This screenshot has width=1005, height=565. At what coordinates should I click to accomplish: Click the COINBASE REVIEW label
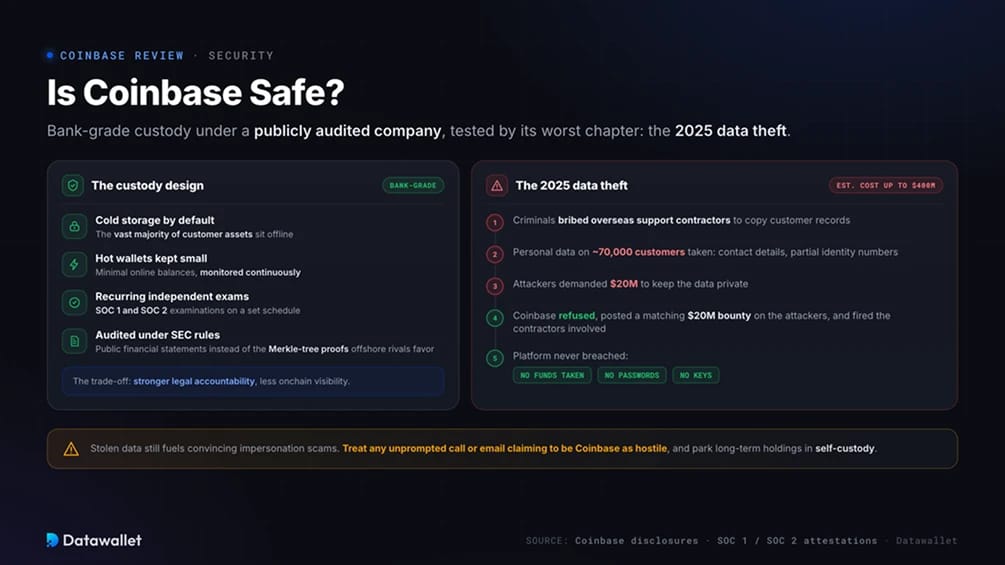click(x=122, y=56)
